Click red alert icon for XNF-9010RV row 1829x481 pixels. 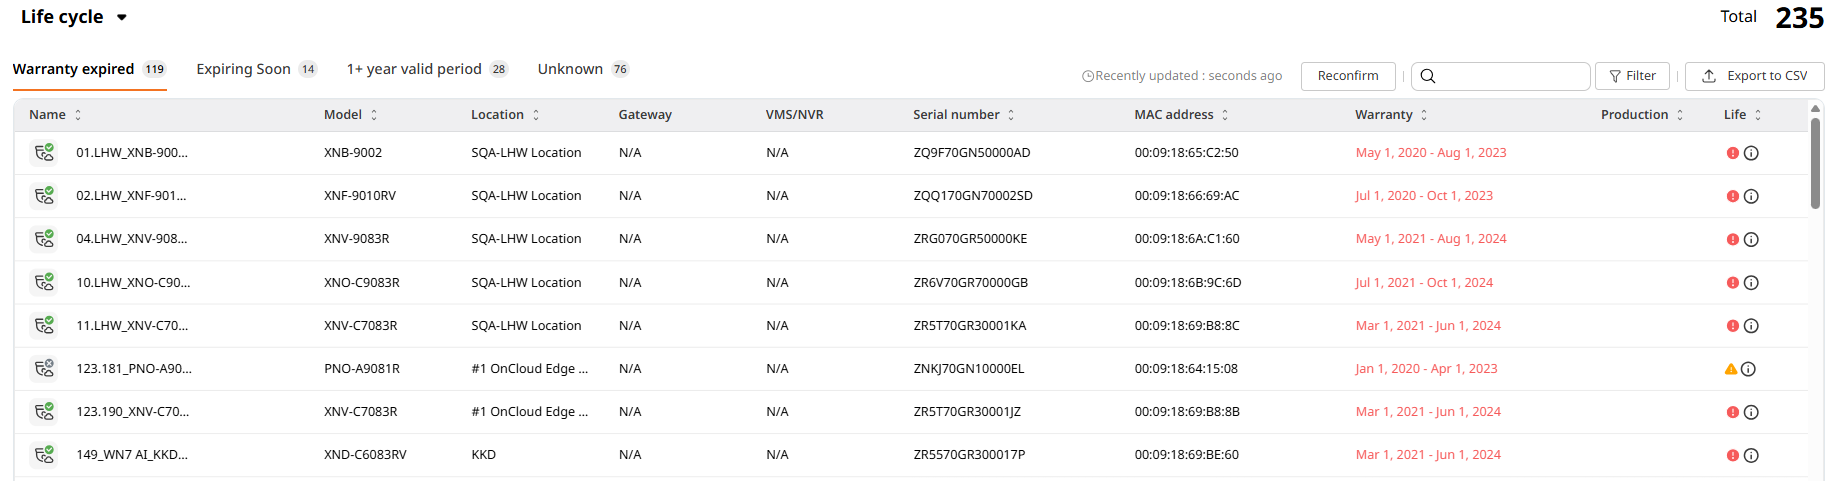click(x=1733, y=196)
